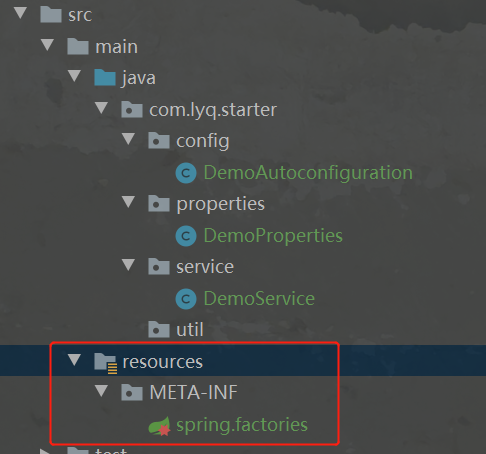Select the DemoAutoconfiguration class

308,173
